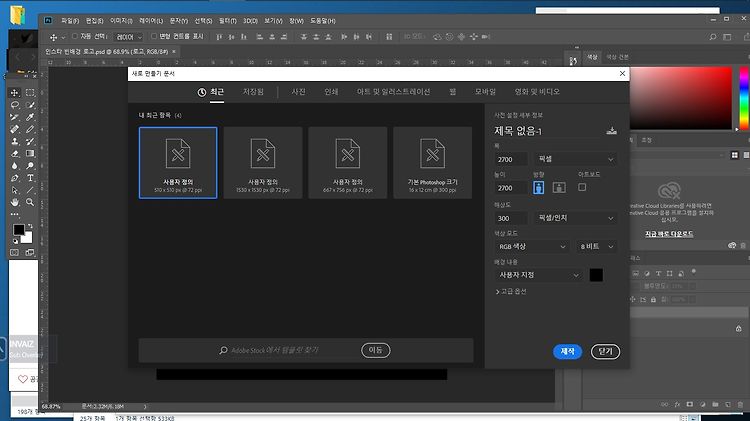Choose portrait orientation
This screenshot has height=421, width=750.
click(538, 188)
